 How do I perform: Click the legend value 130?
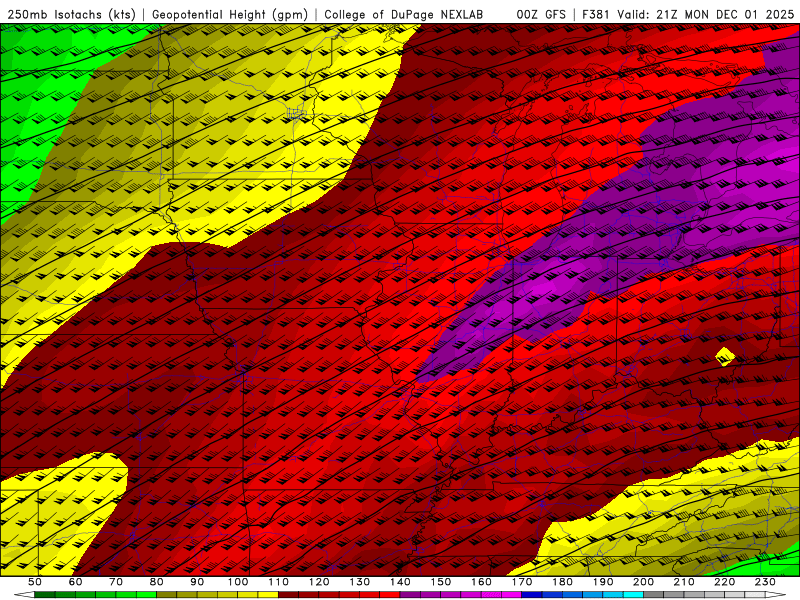tap(359, 582)
